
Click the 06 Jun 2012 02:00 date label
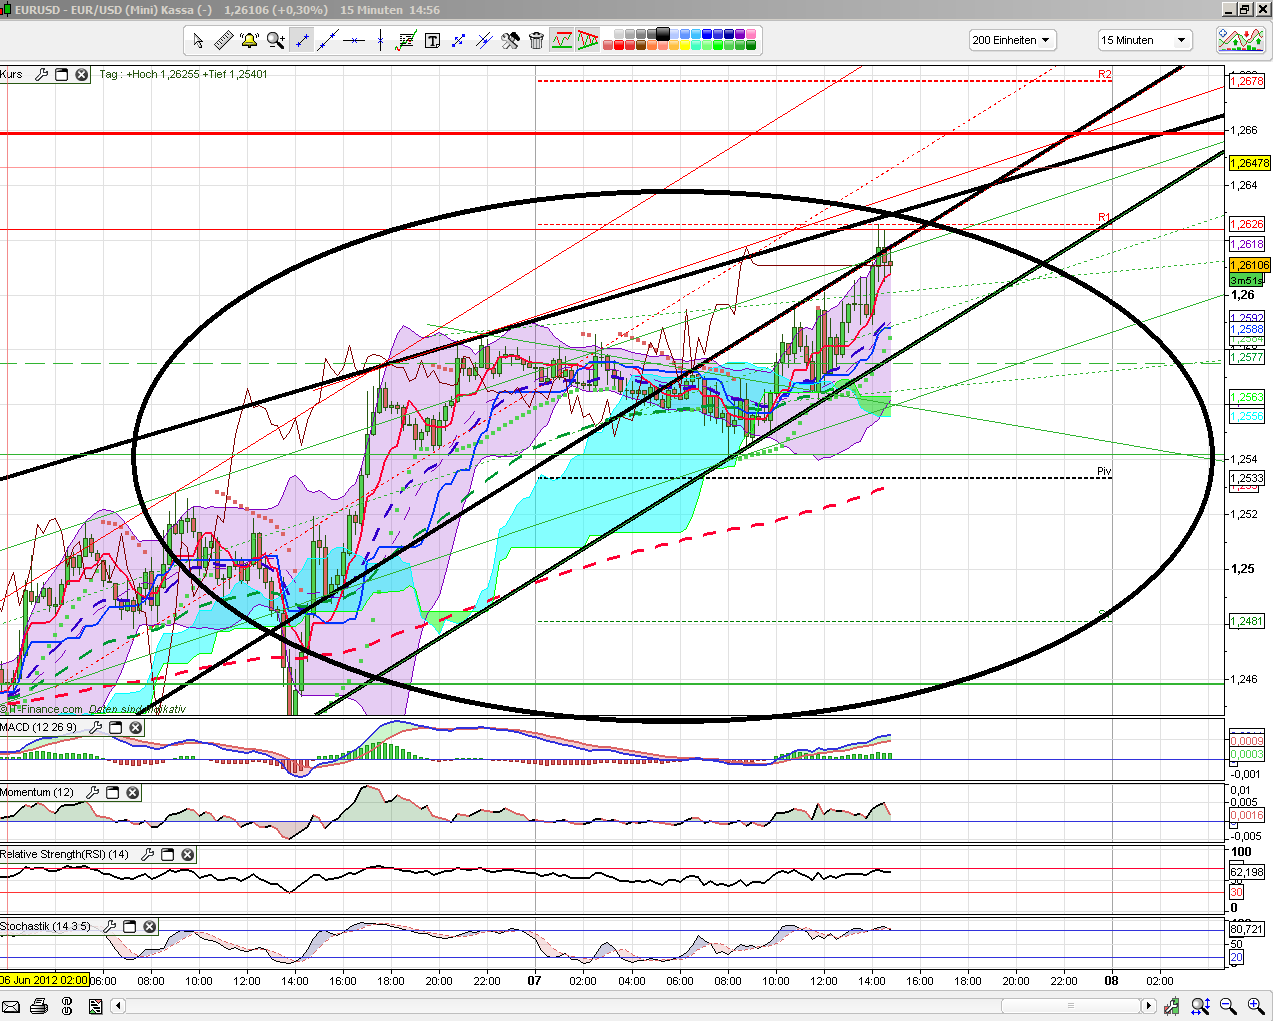click(45, 980)
